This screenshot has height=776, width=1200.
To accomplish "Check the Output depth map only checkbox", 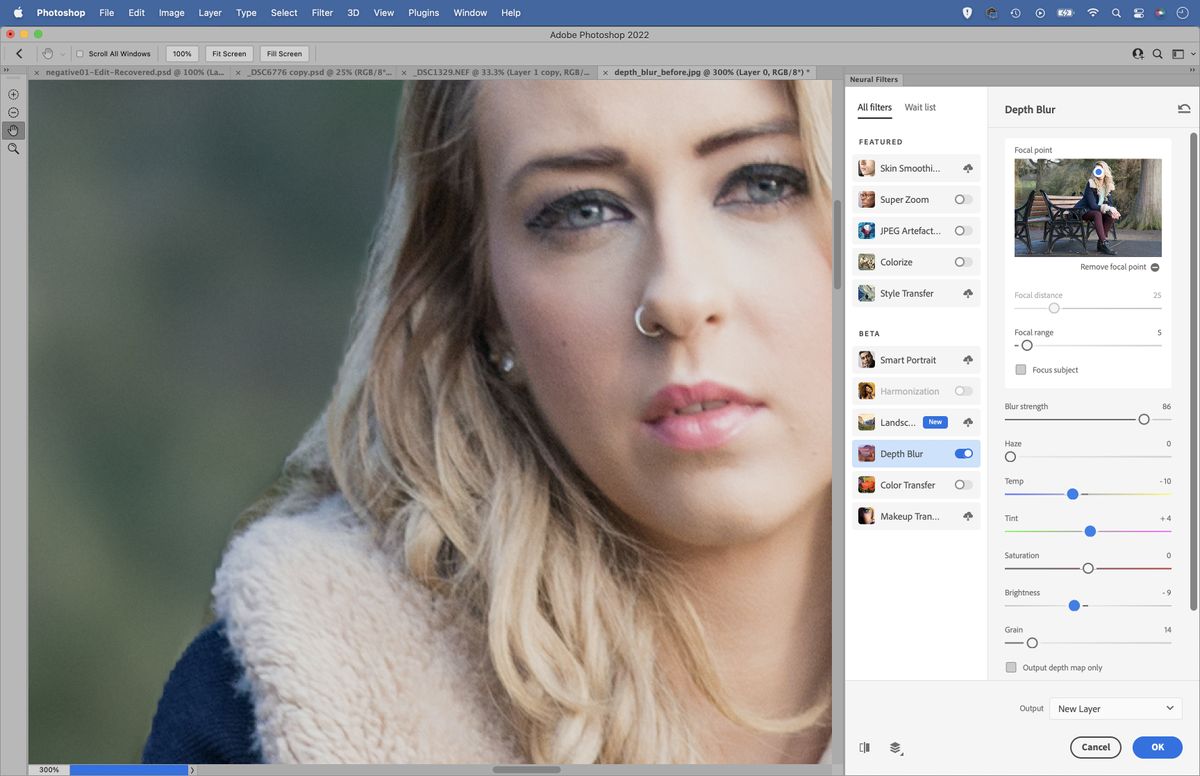I will [x=1011, y=667].
